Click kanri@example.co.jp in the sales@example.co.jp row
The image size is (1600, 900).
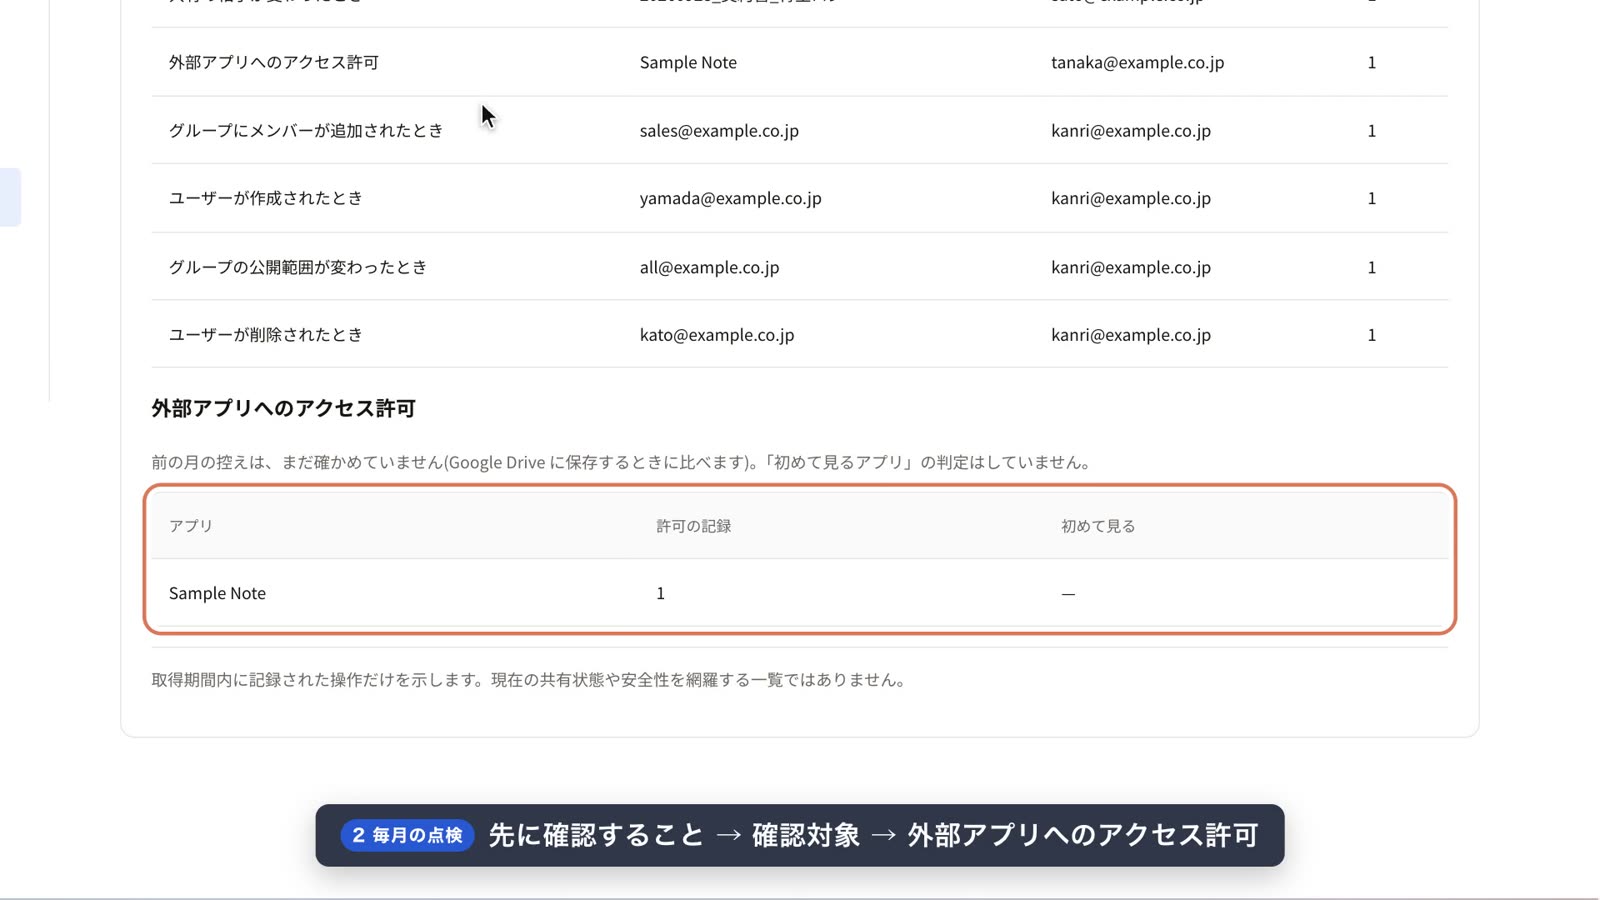1130,130
